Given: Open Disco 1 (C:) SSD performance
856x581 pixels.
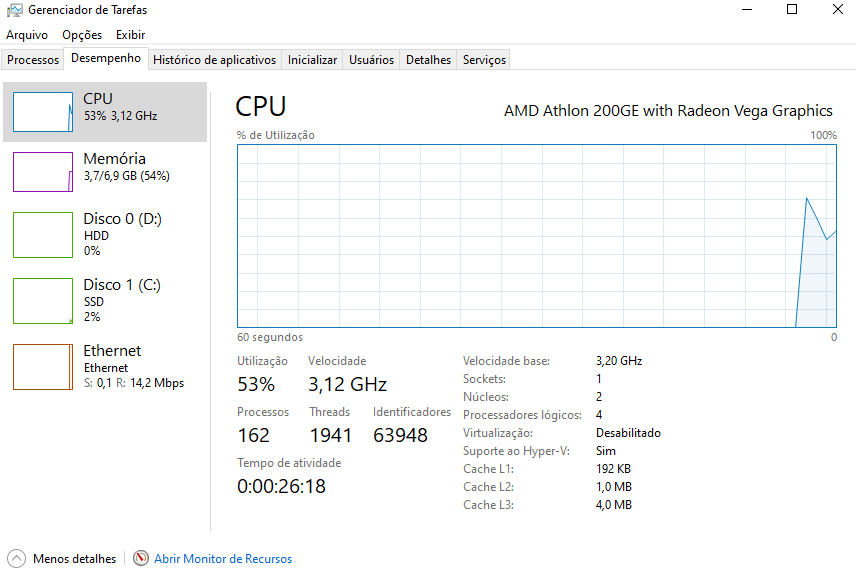Looking at the screenshot, I should coord(105,301).
